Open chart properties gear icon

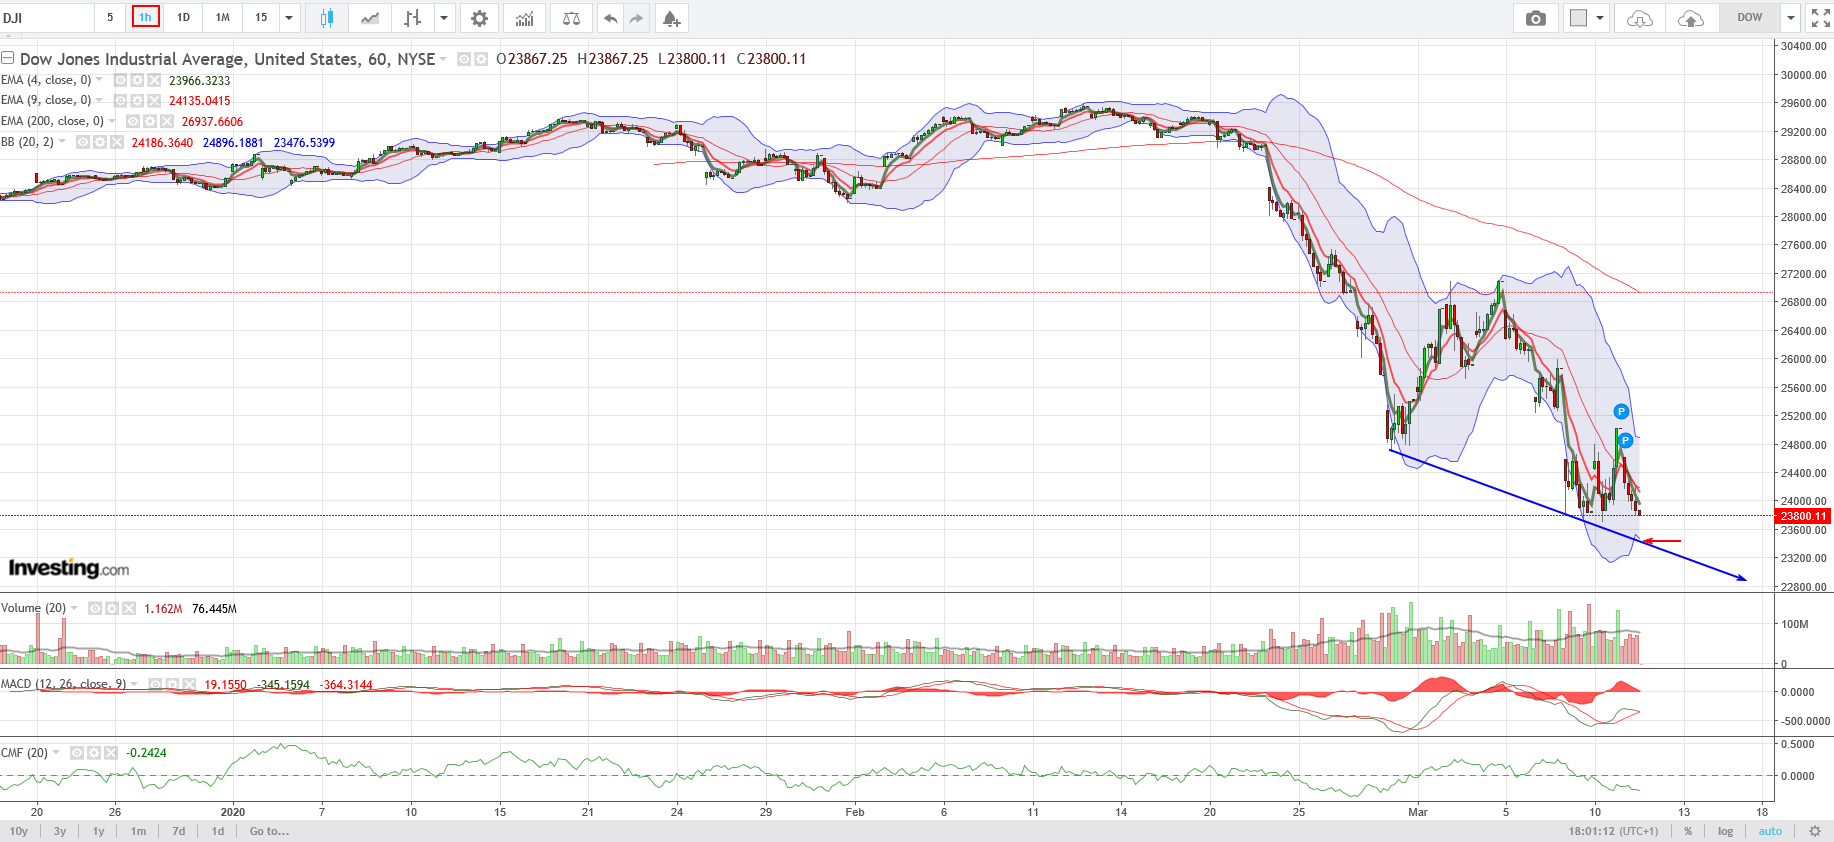pyautogui.click(x=480, y=18)
